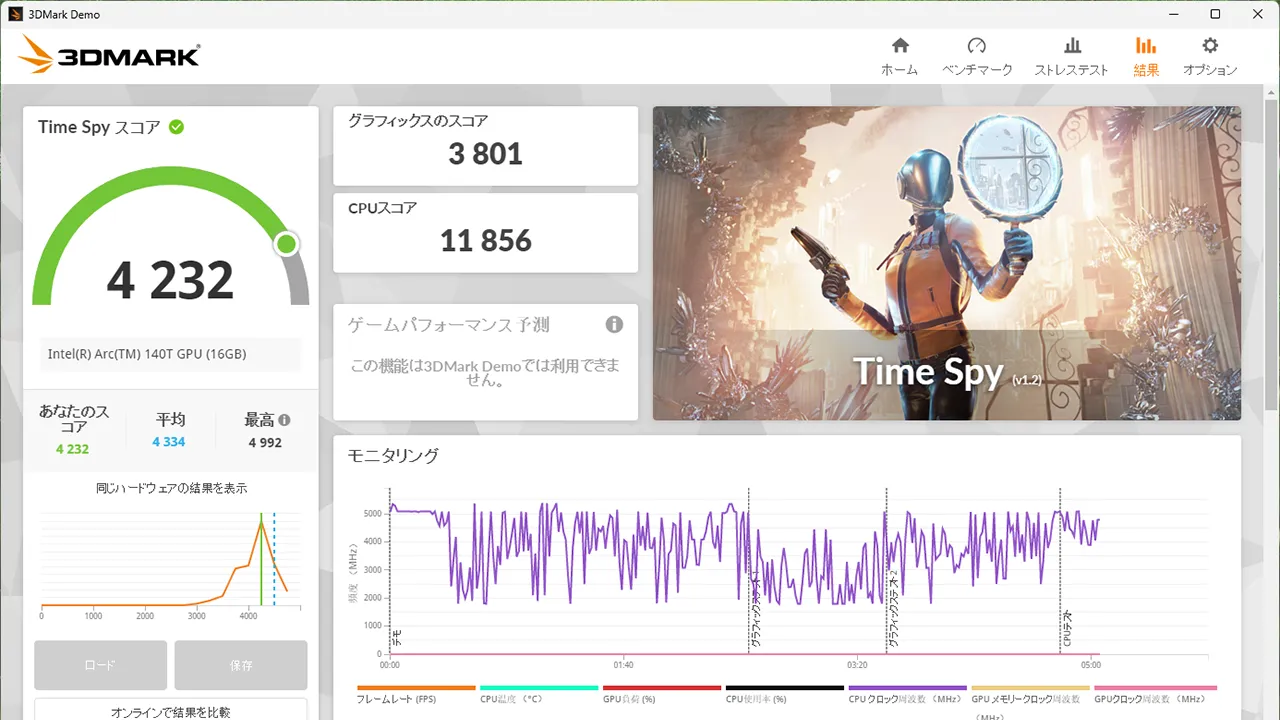Image resolution: width=1280 pixels, height=720 pixels.
Task: Toggle CPU temperature legend swatch
Action: point(539,688)
